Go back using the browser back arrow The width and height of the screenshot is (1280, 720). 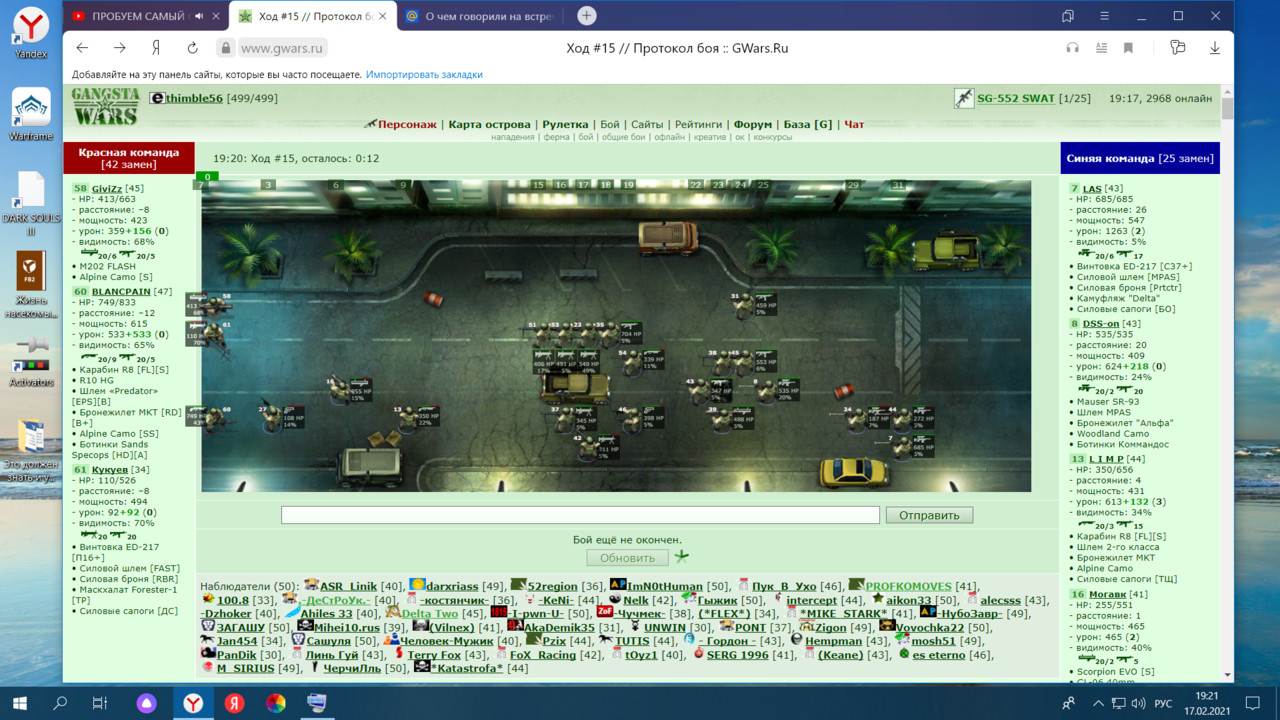[82, 48]
